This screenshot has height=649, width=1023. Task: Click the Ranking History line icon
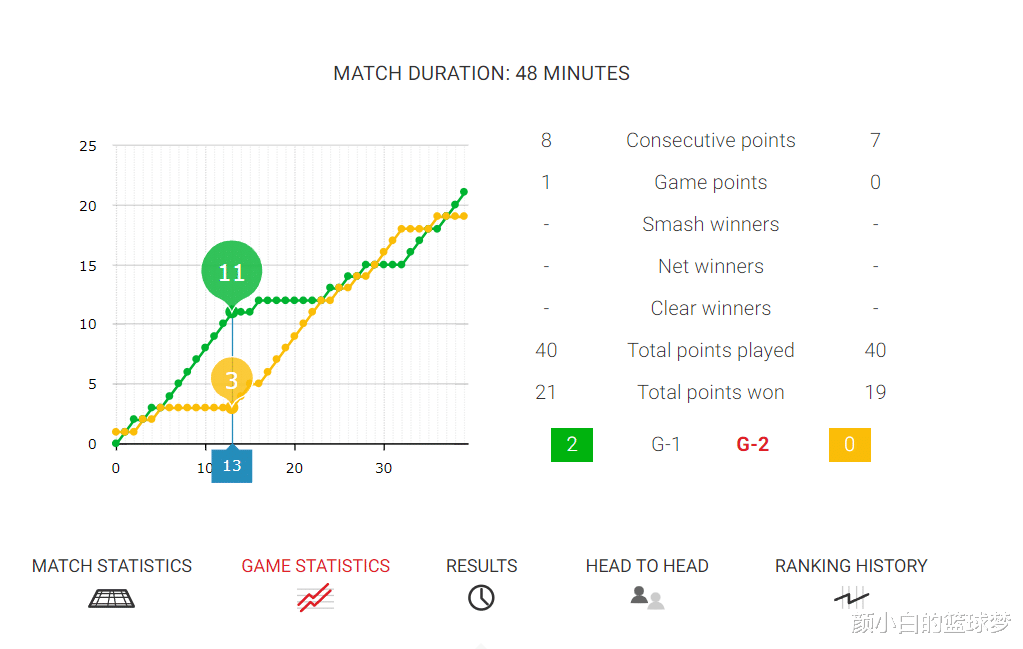click(851, 598)
